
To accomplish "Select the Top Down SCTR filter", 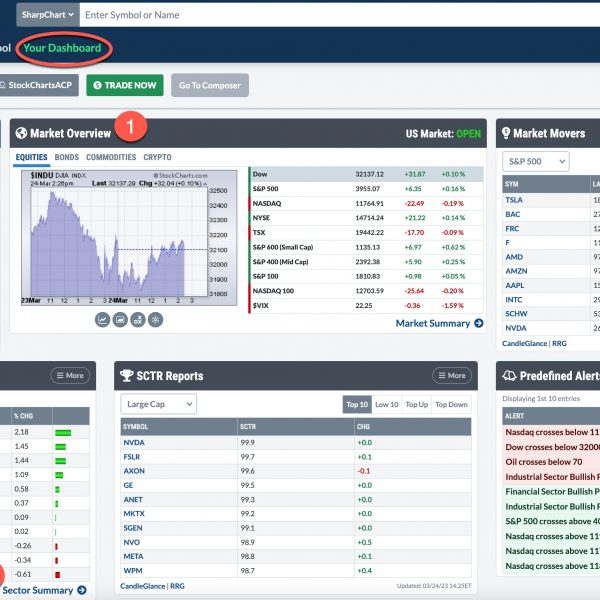I will 452,404.
